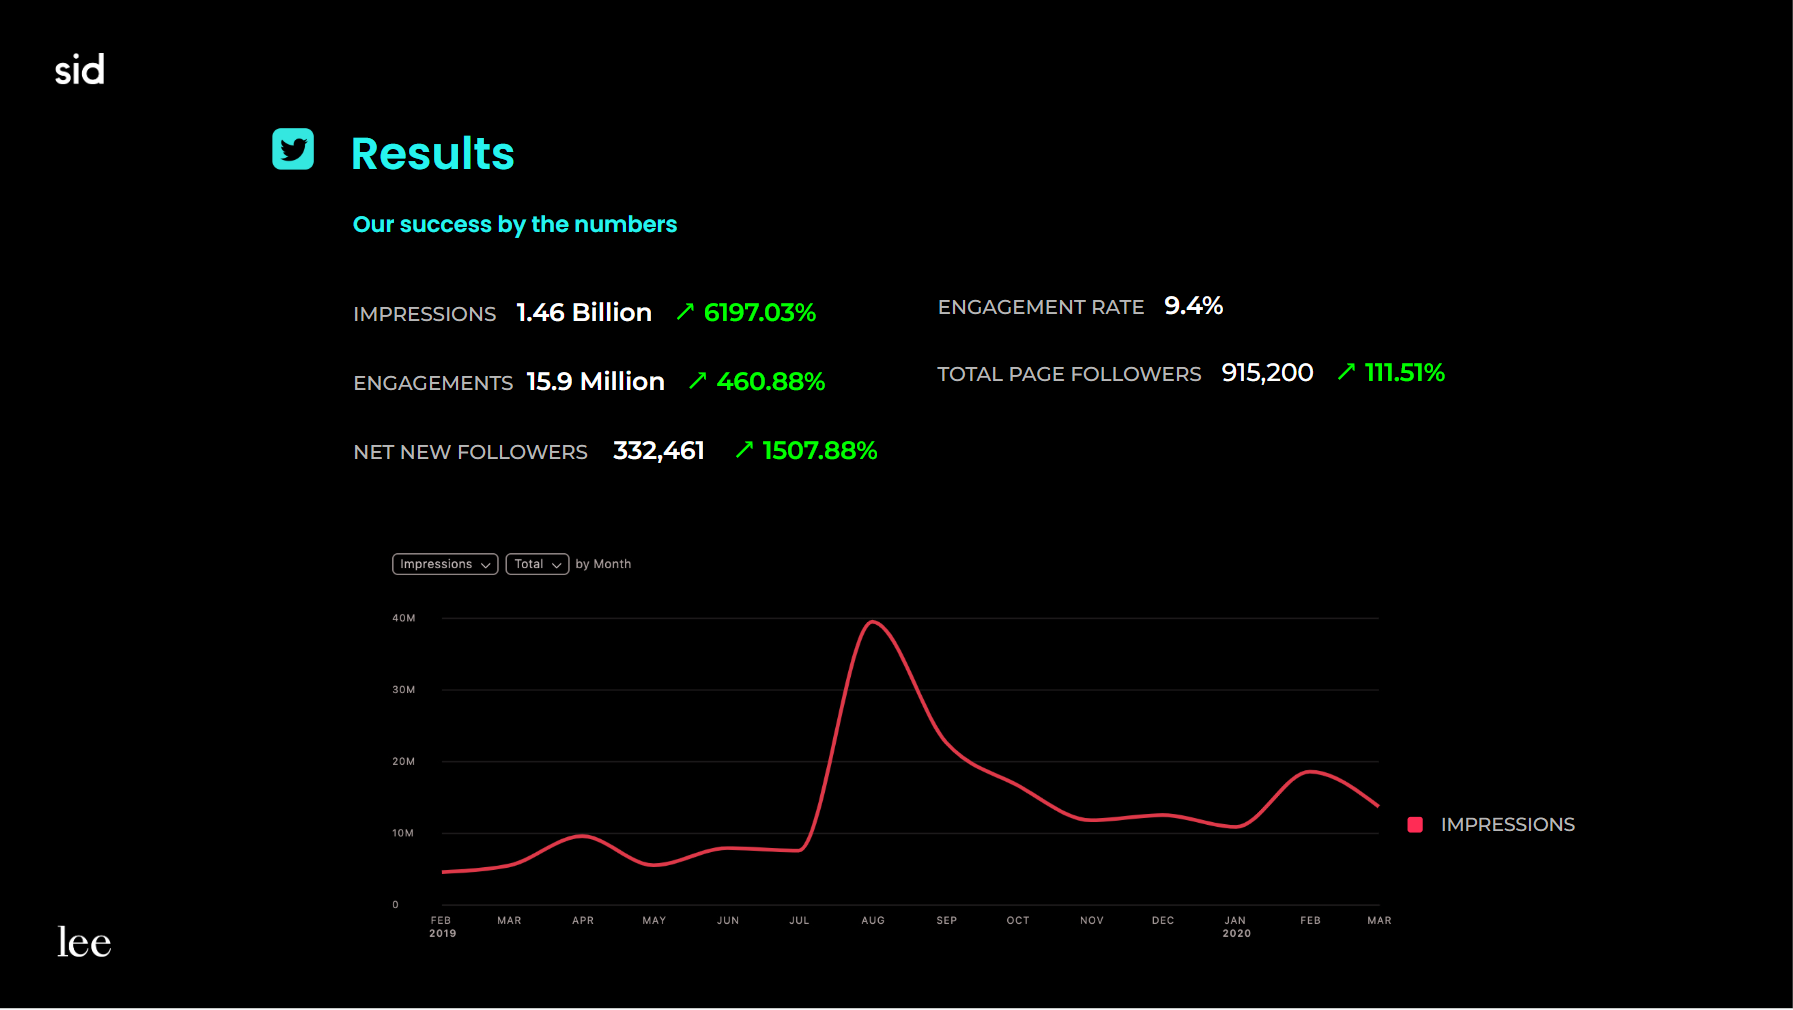Click the 111.51% growth figure

pyautogui.click(x=1405, y=373)
